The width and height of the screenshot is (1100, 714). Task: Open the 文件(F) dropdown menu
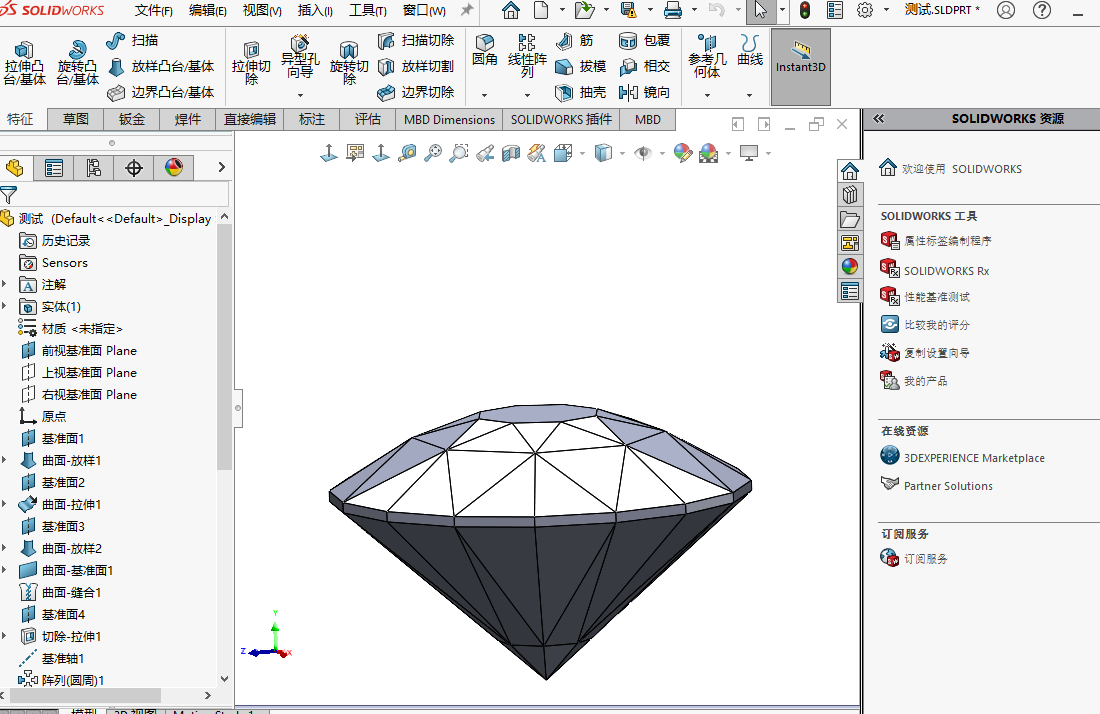tap(152, 11)
